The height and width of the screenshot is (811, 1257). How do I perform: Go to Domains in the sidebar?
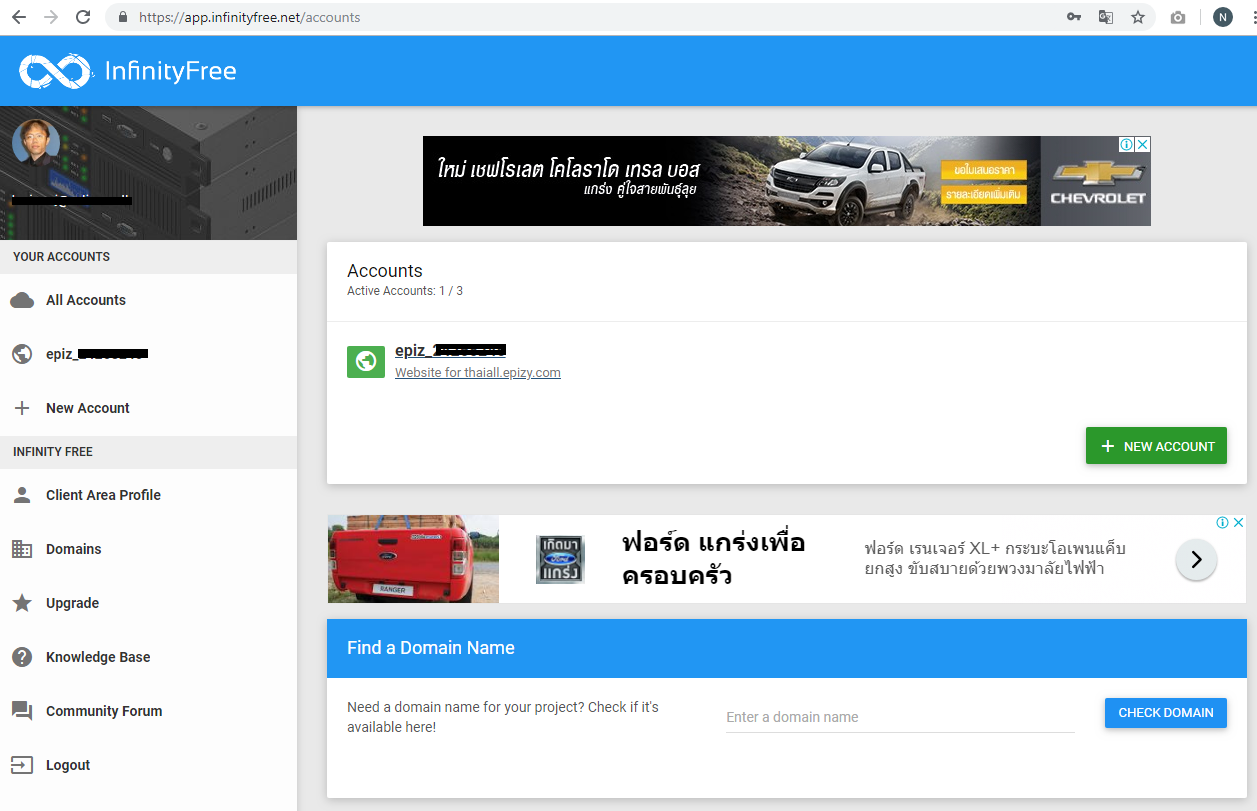tap(73, 549)
